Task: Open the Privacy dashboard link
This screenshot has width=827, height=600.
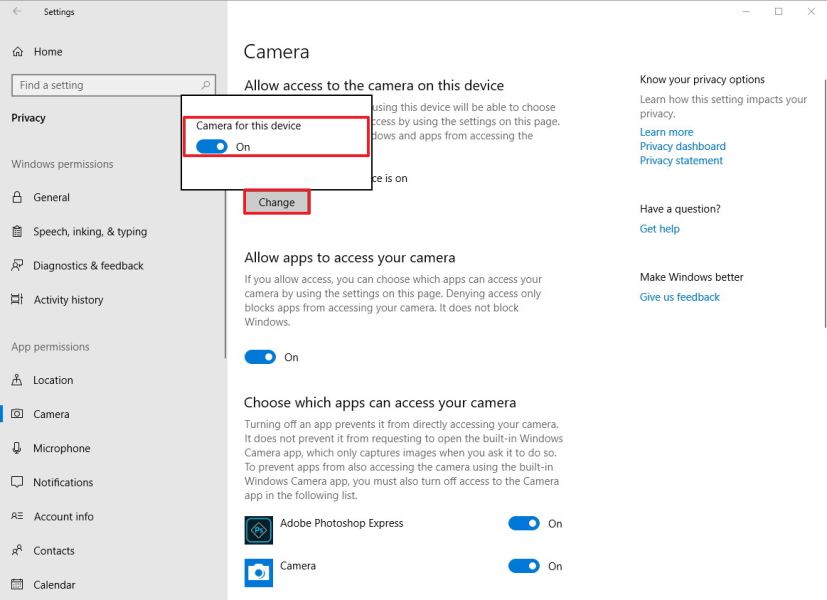Action: pyautogui.click(x=682, y=146)
